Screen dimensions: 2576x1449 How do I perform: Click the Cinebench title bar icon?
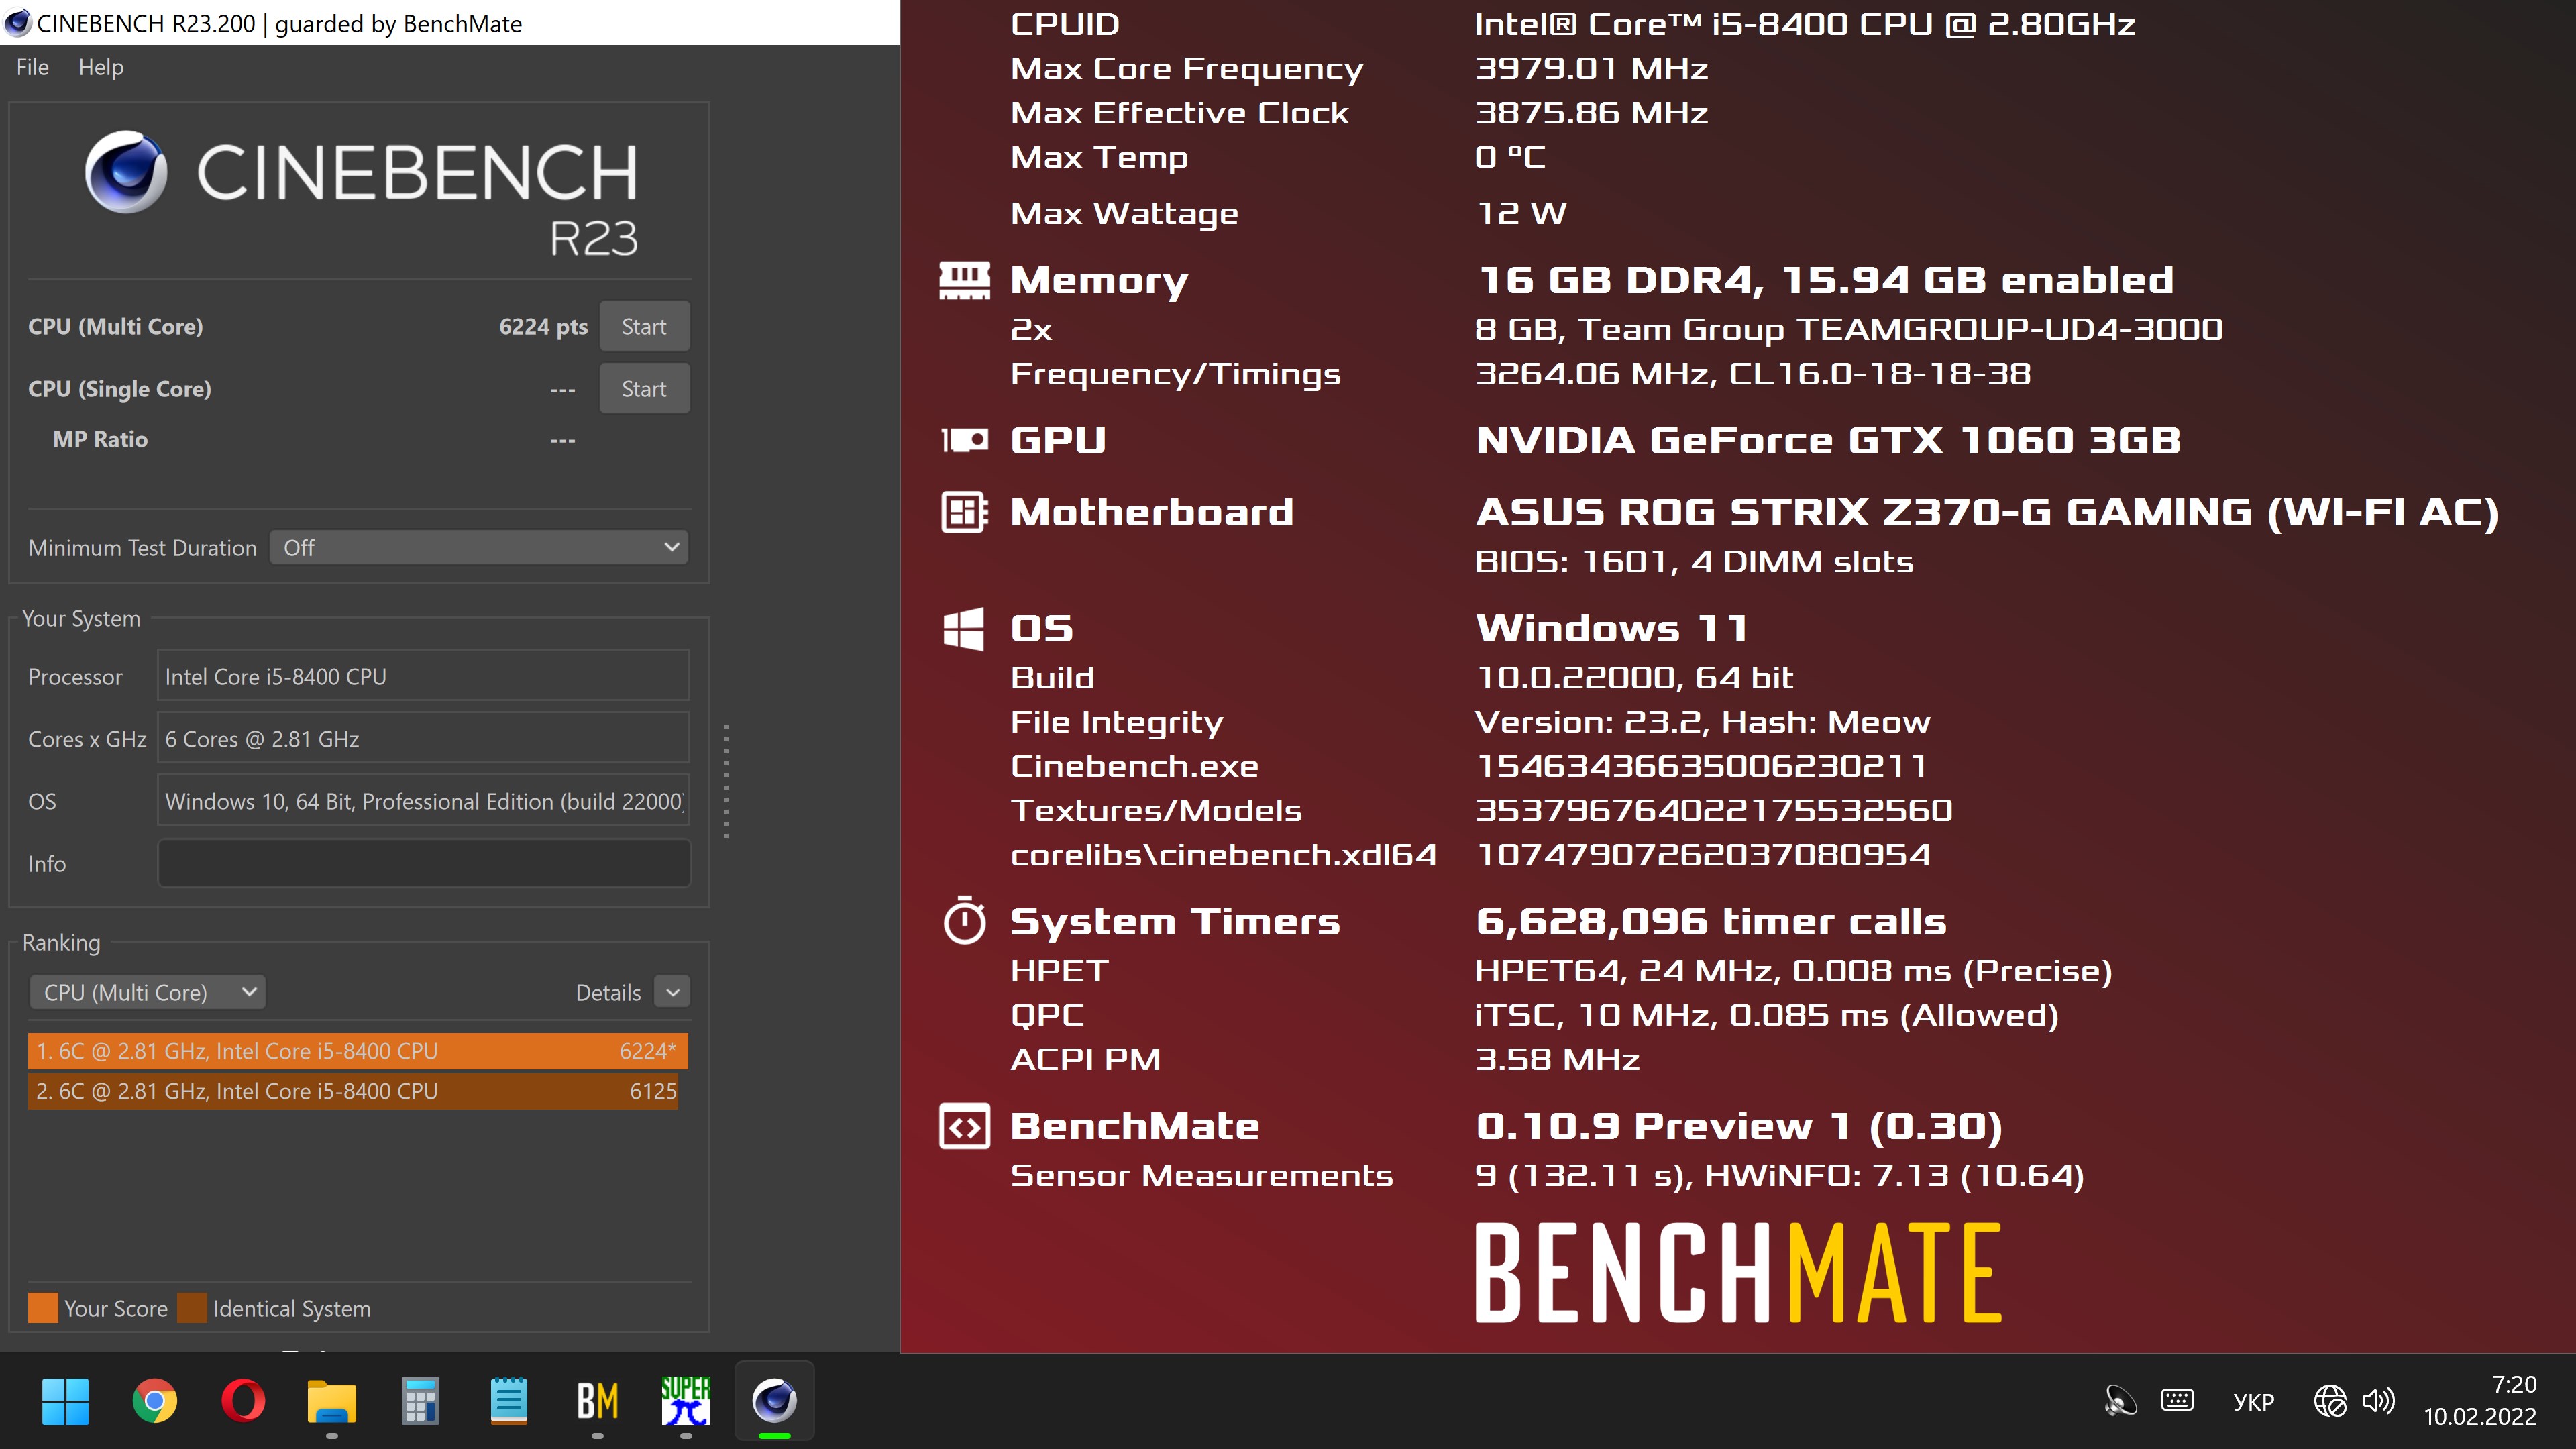point(18,22)
